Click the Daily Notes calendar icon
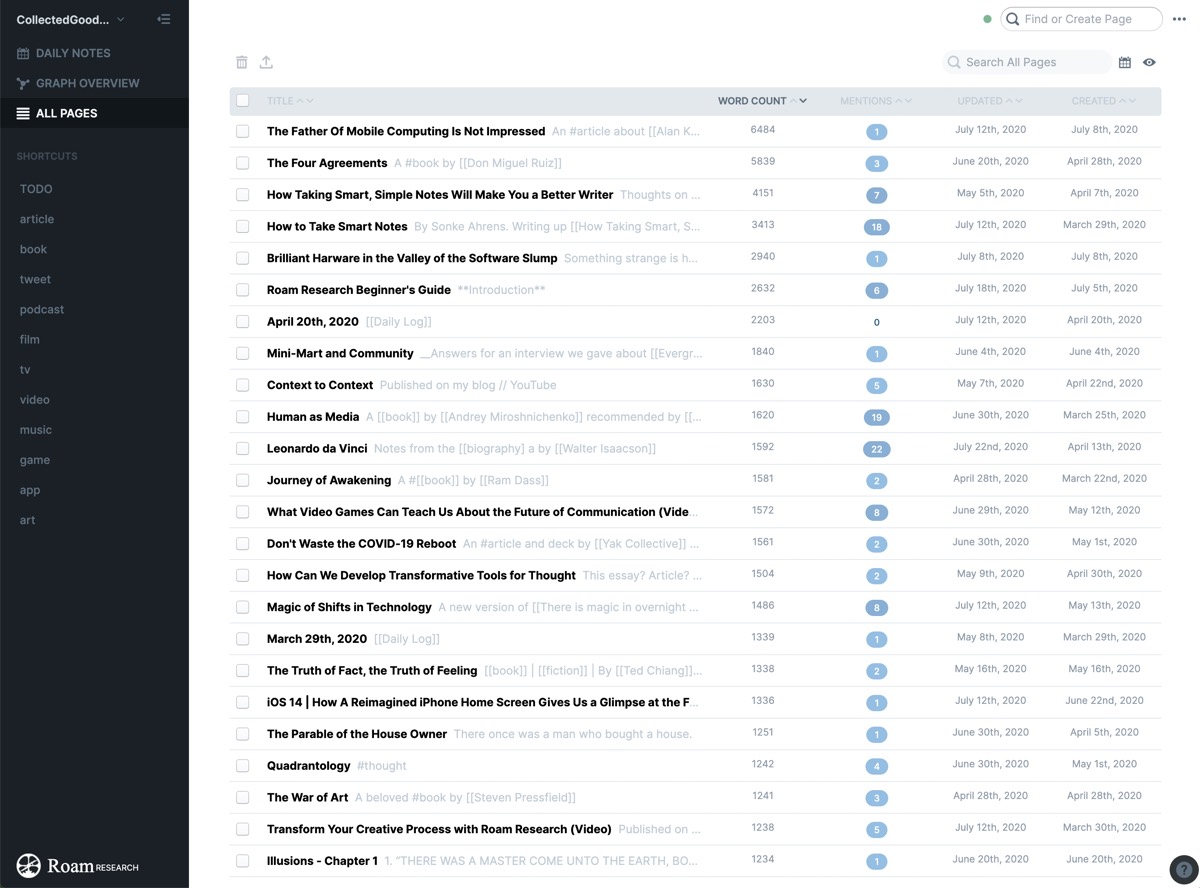The width and height of the screenshot is (1200, 888). pos(23,53)
